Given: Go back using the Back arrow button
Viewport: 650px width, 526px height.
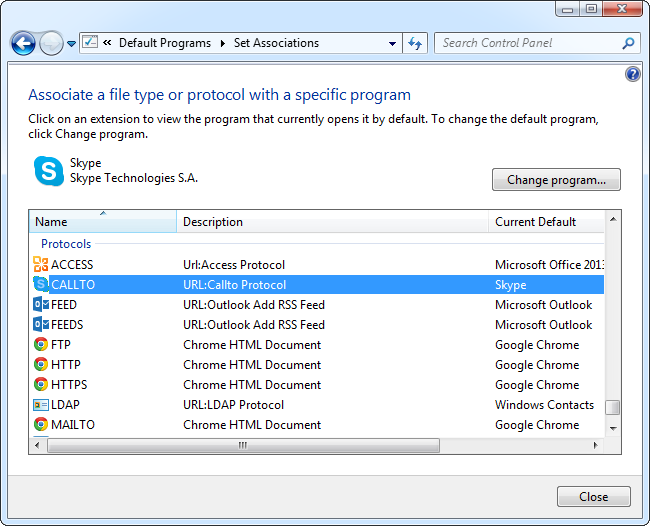Looking at the screenshot, I should [x=23, y=43].
